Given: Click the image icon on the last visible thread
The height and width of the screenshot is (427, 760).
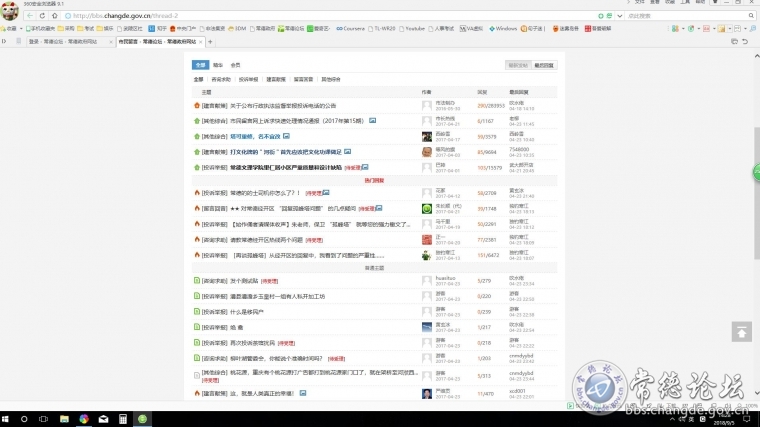Looking at the screenshot, I should (302, 393).
